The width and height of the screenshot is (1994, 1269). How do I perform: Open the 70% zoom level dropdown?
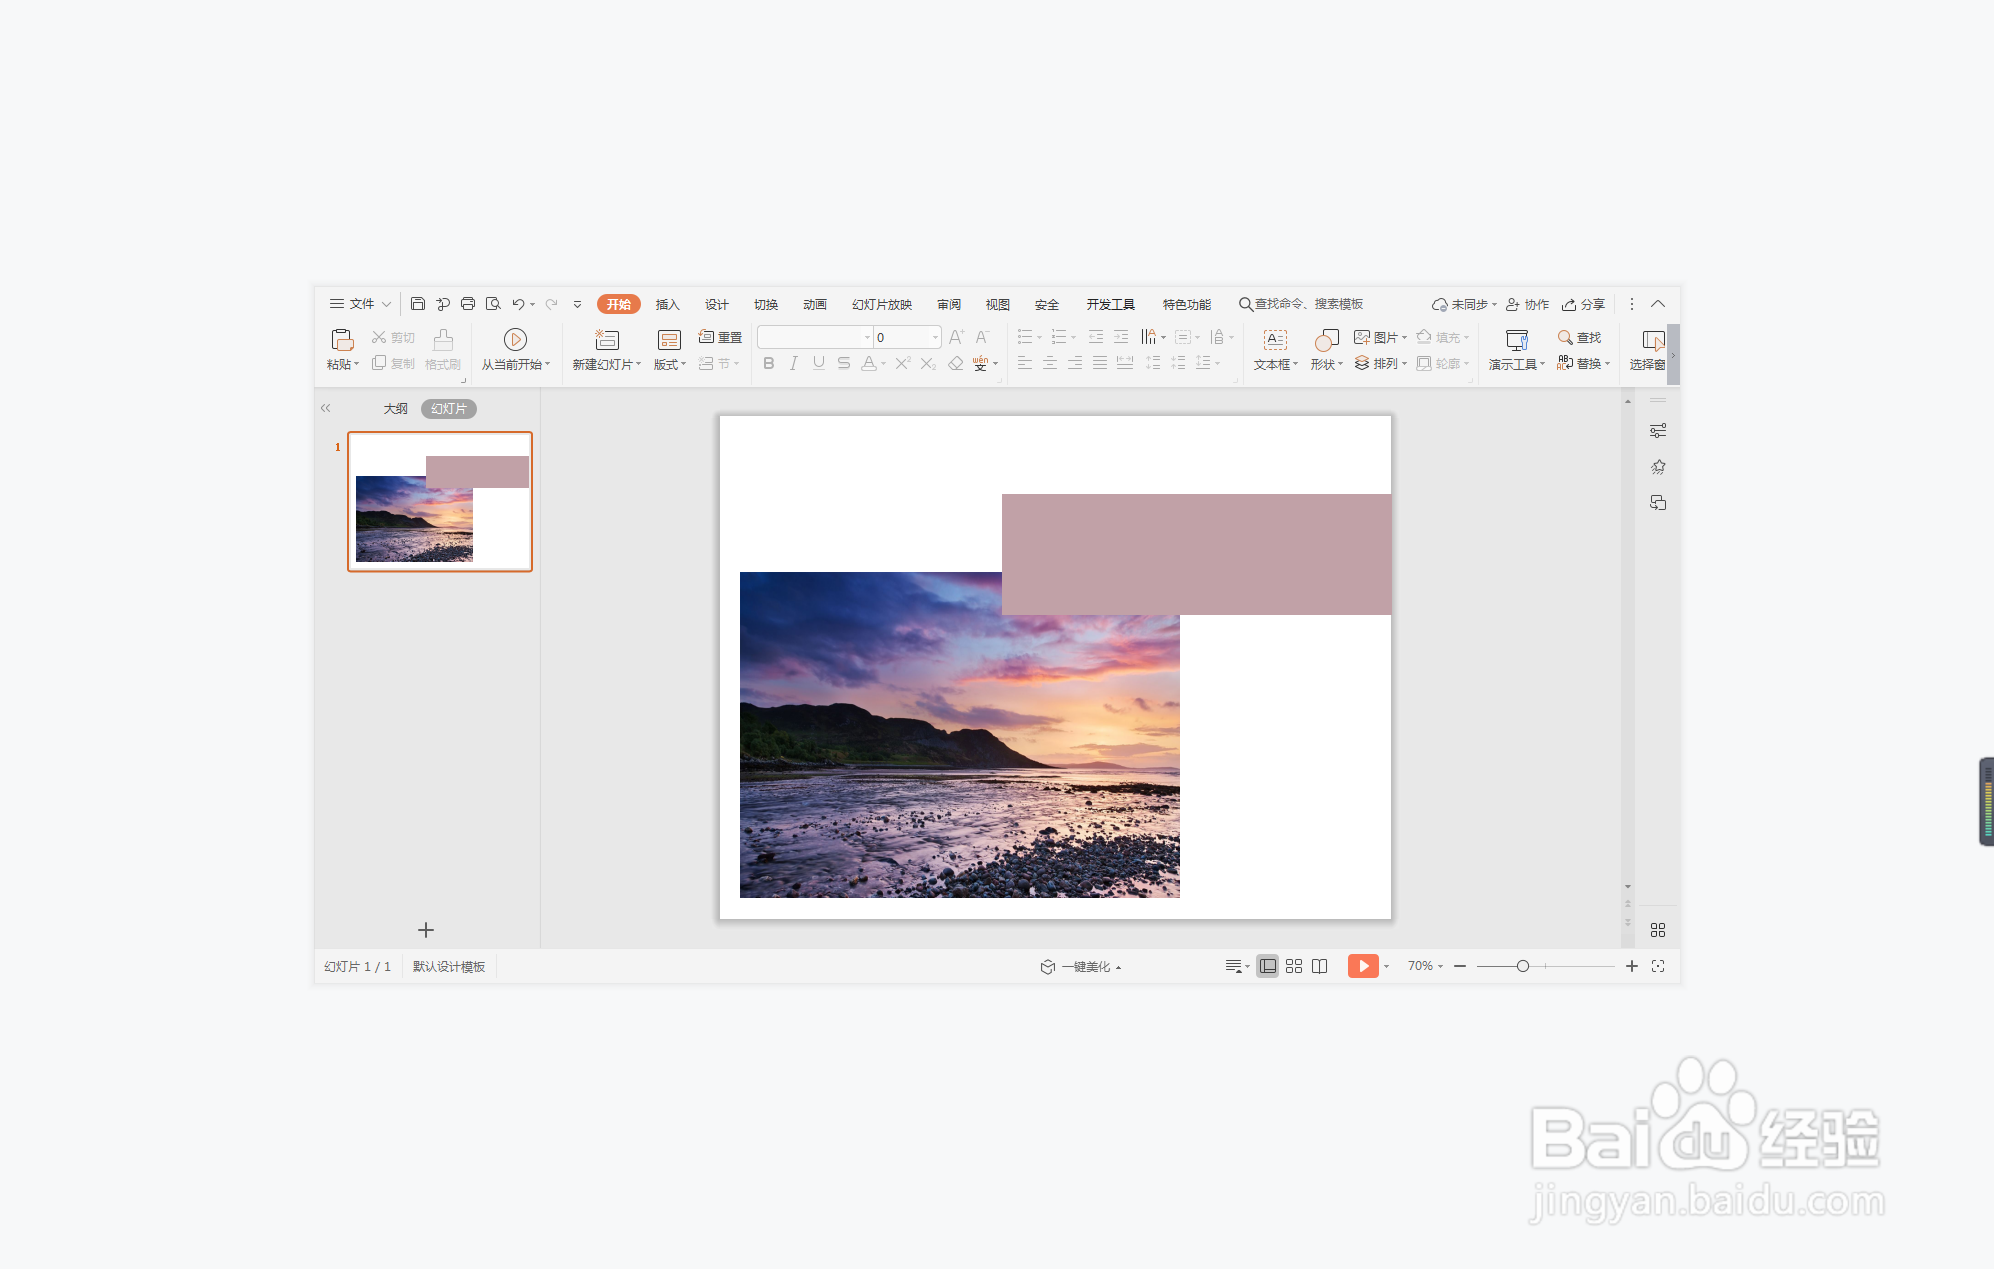pyautogui.click(x=1440, y=966)
